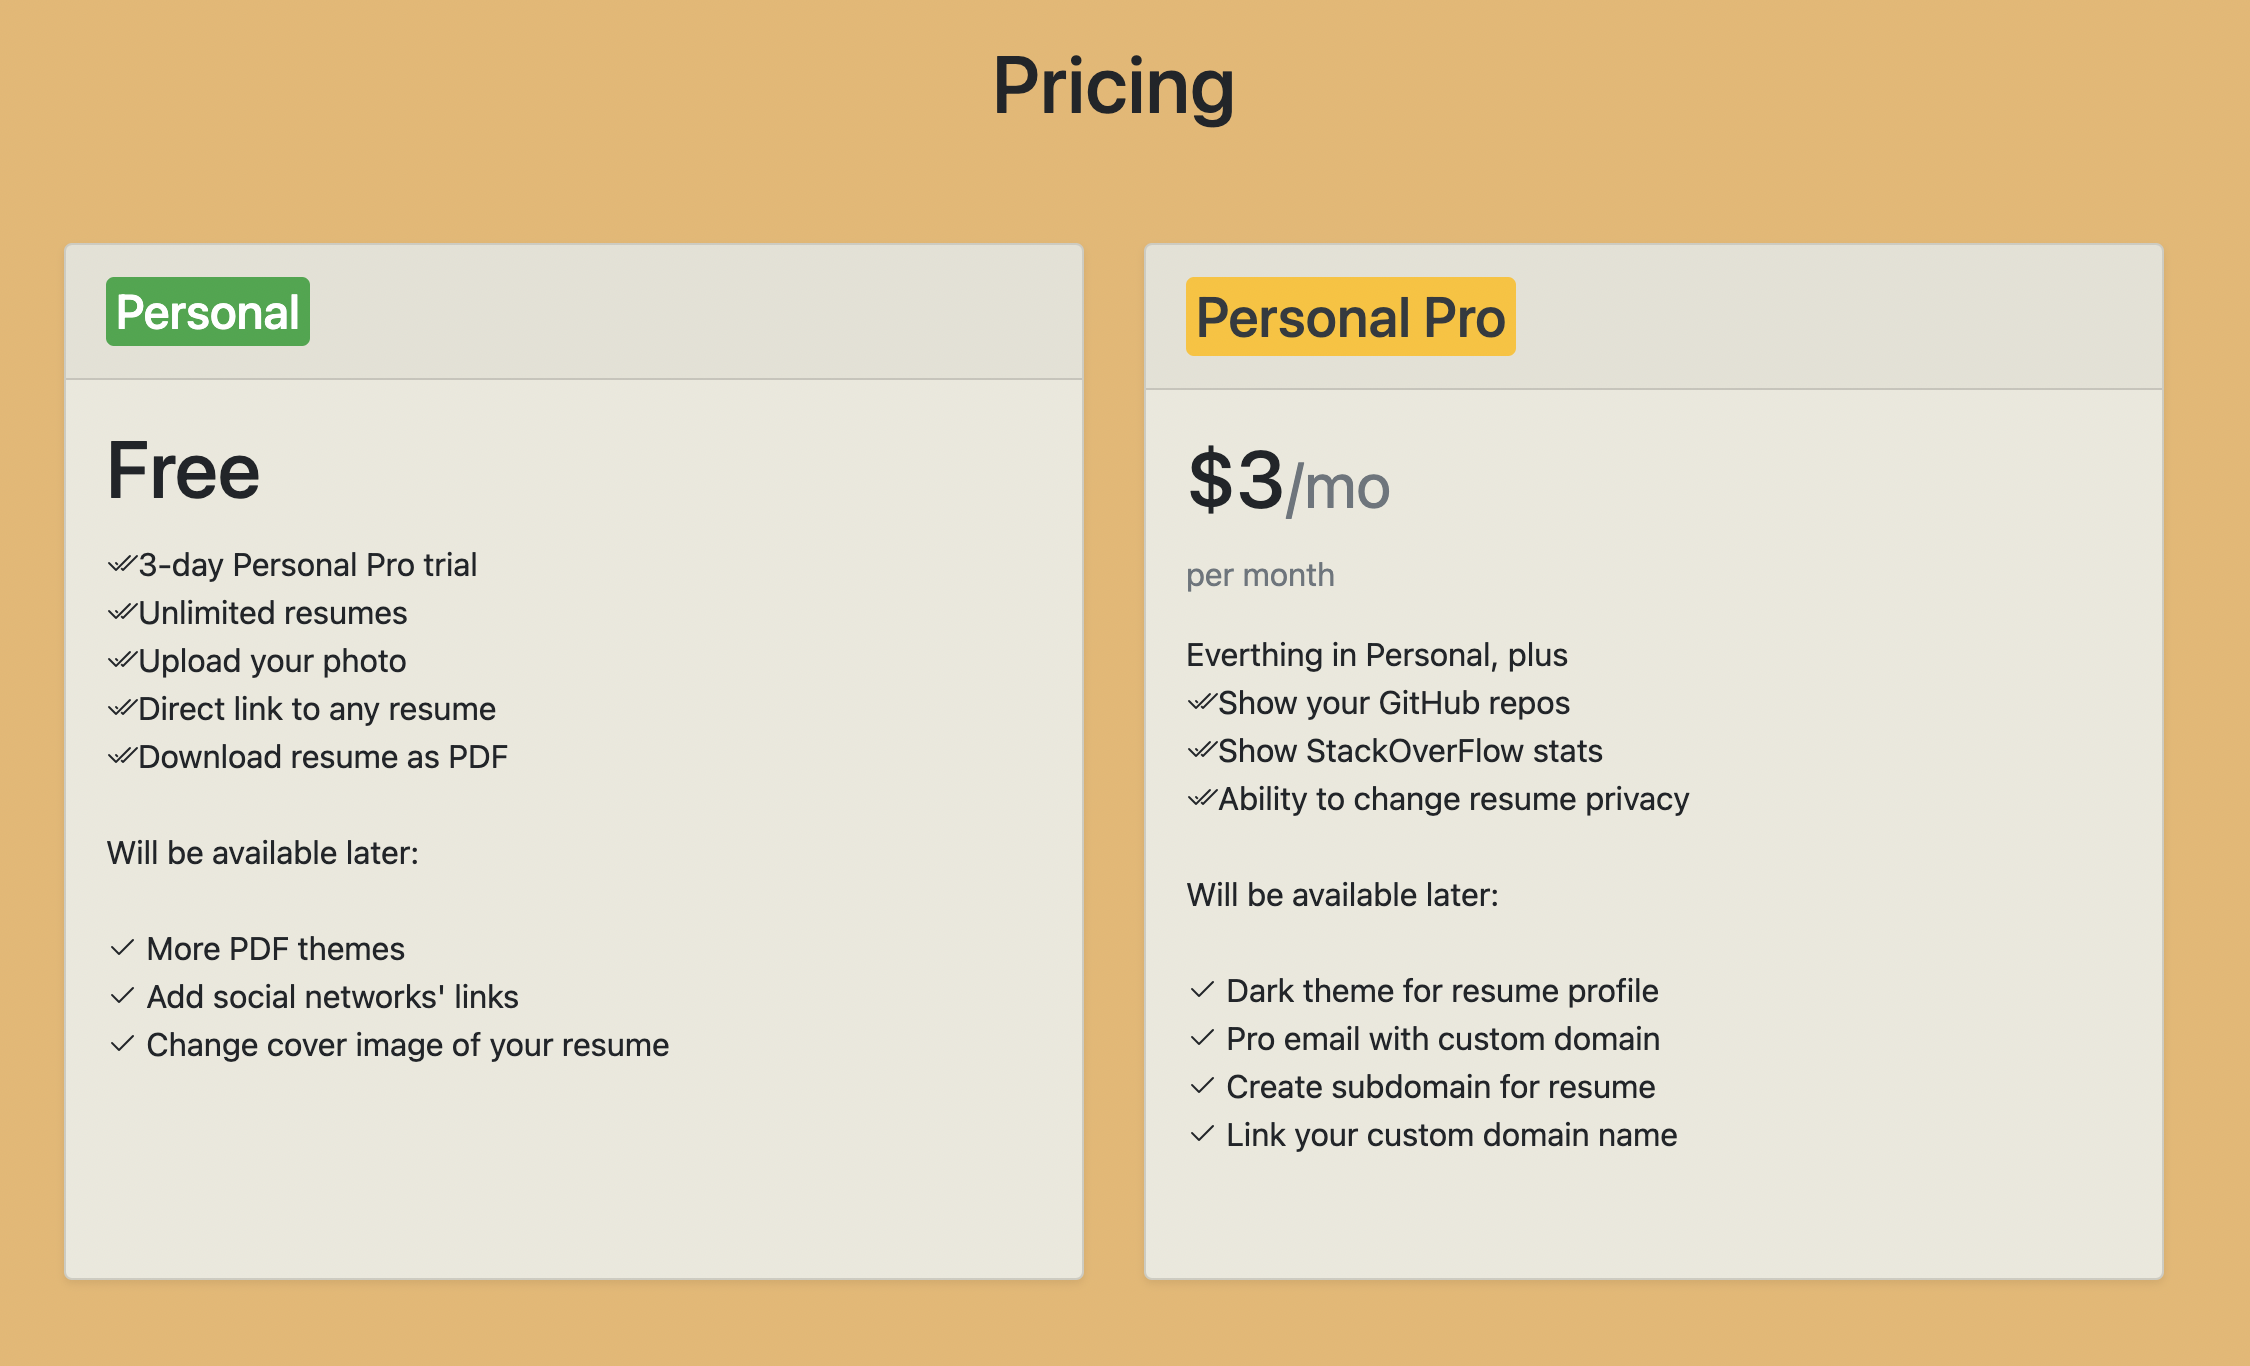2250x1366 pixels.
Task: Click the checkmark icon beside Link your custom domain name
Action: (x=1202, y=1133)
